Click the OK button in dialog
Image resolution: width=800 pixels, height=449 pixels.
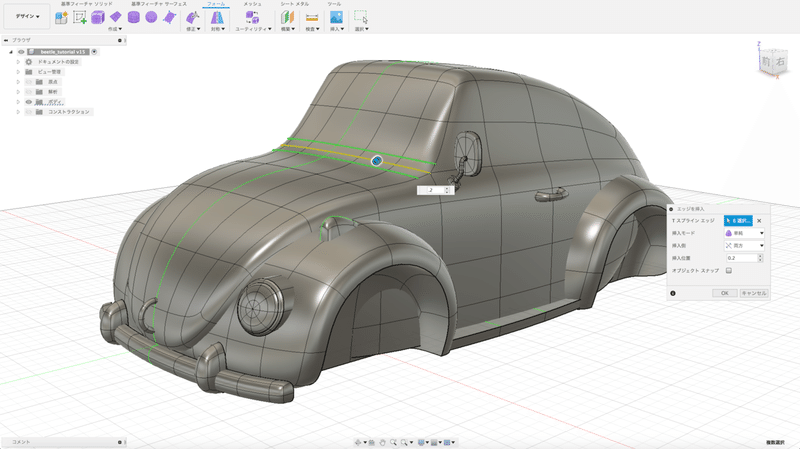click(x=724, y=293)
